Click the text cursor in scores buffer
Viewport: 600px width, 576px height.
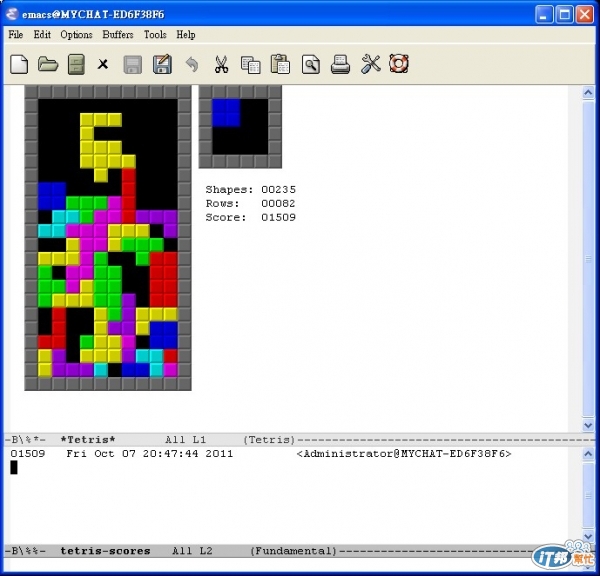click(14, 468)
